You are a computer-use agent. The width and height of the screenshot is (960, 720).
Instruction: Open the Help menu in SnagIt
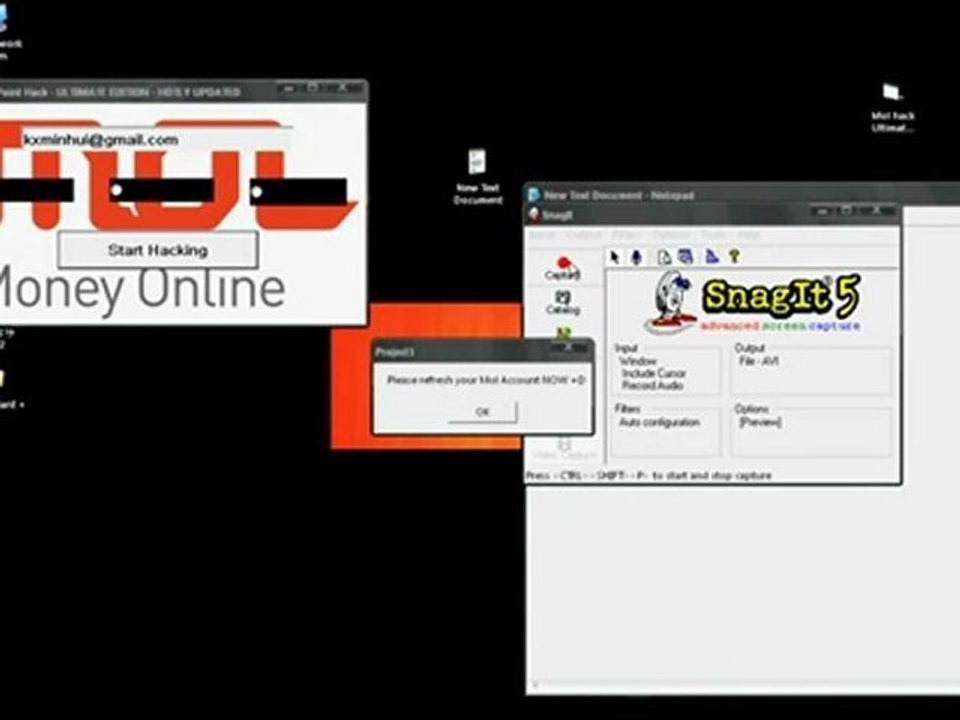pos(748,235)
